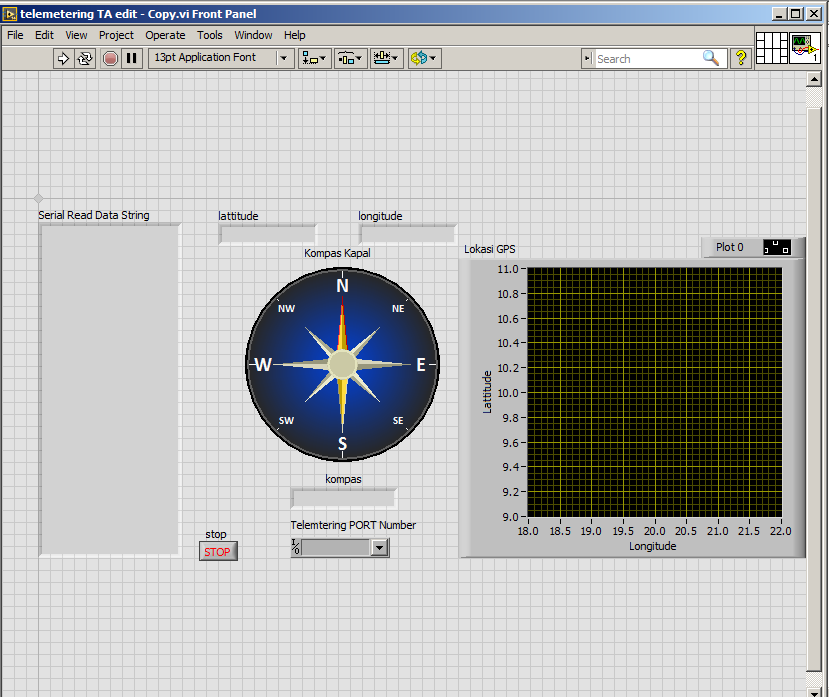
Task: Open the Align Objects tool
Action: 314,58
